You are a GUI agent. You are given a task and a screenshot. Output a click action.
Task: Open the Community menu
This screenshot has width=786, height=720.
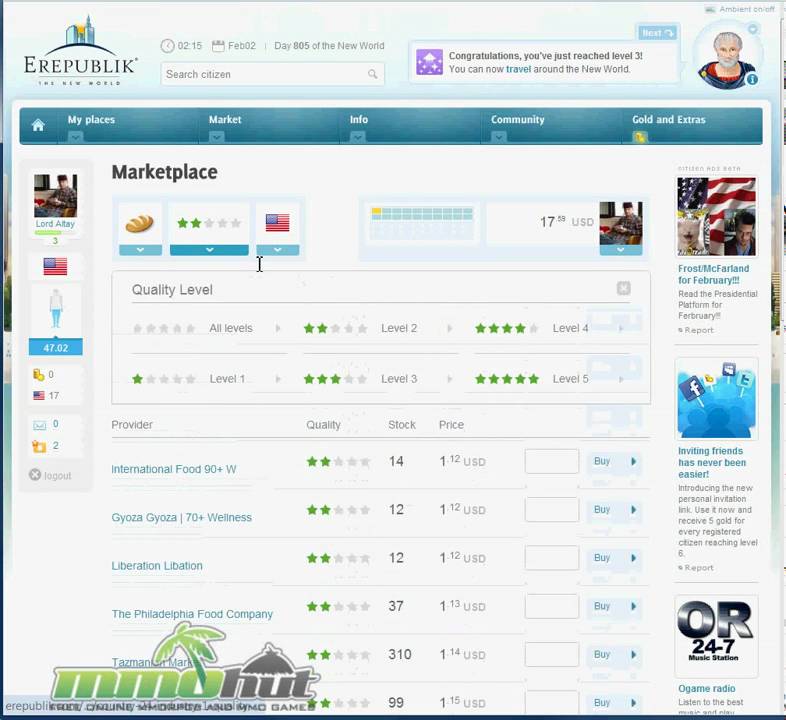click(517, 120)
